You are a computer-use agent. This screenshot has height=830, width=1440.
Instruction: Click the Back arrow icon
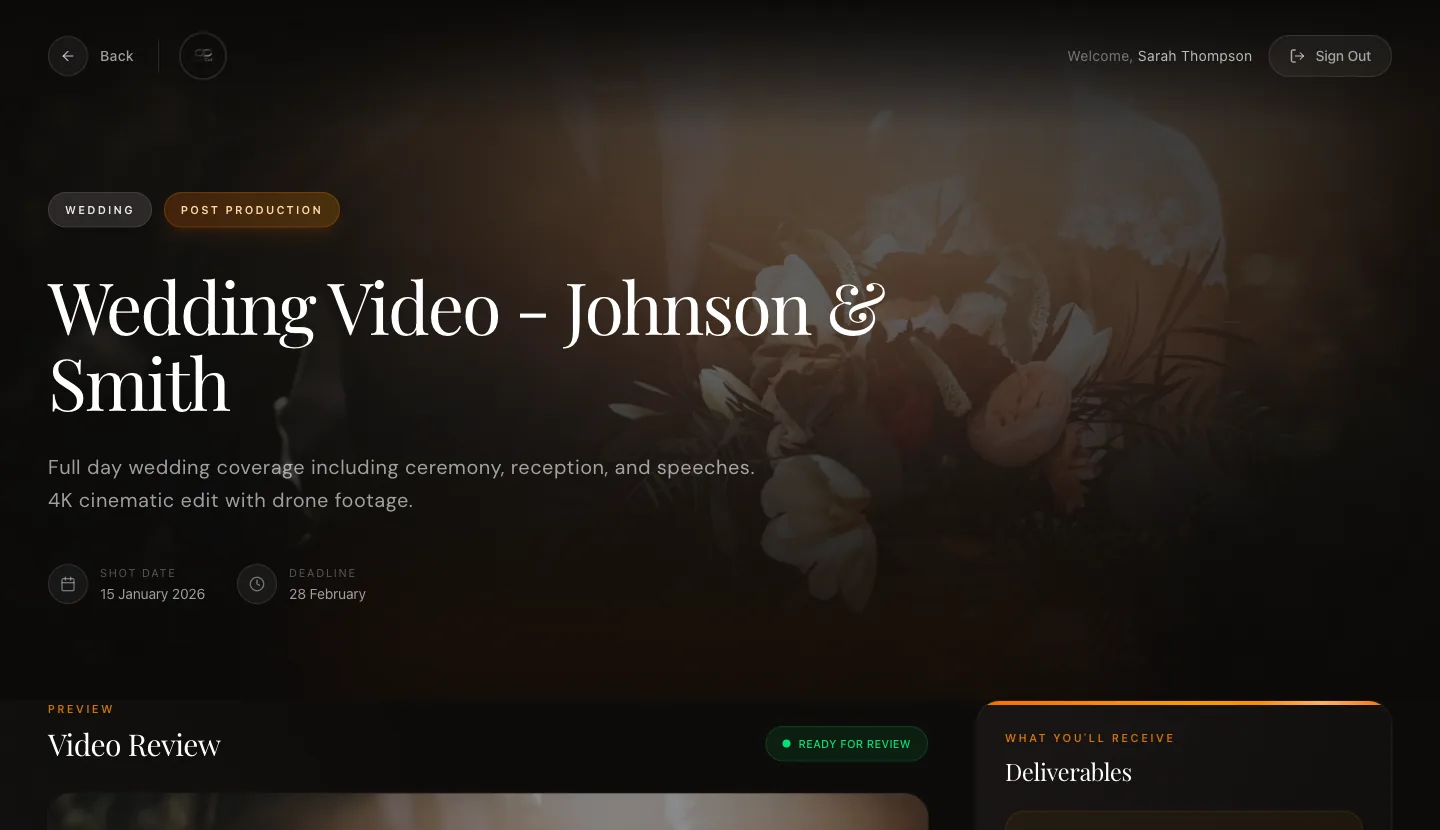(x=68, y=56)
